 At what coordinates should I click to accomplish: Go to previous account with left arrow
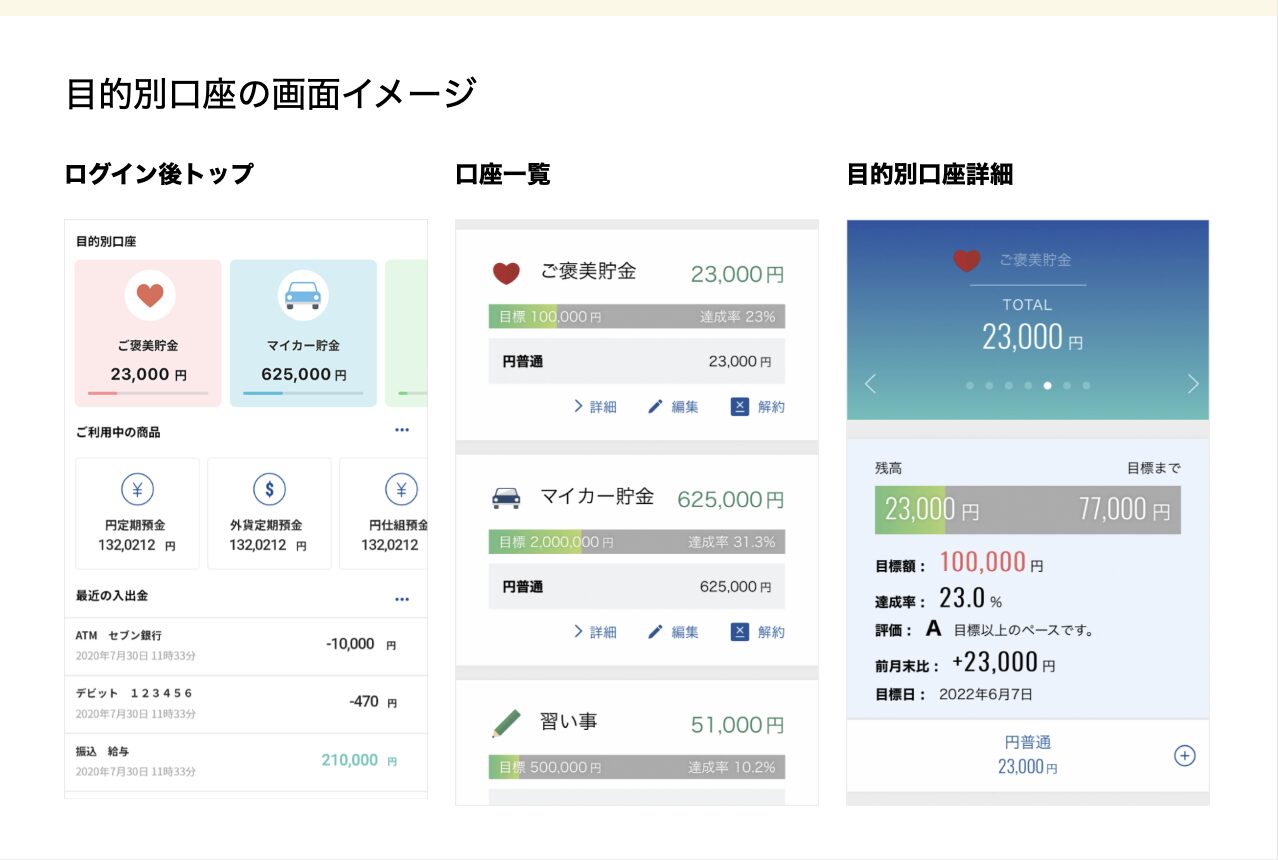[x=870, y=384]
